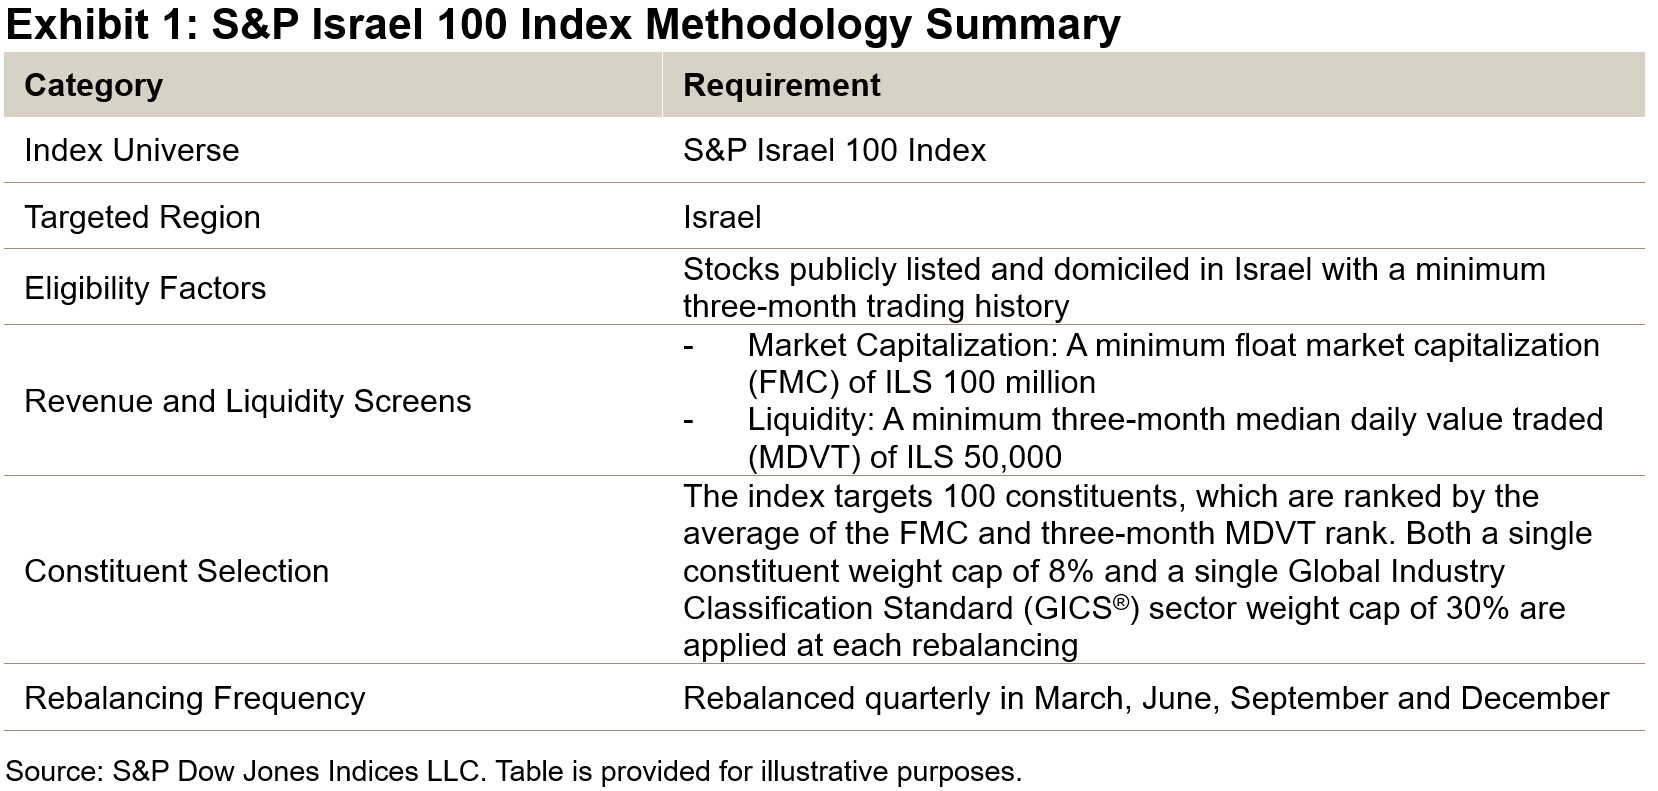Image resolution: width=1658 pixels, height=791 pixels.
Task: Click the S&P Israel 100 Index requirement cell
Action: 834,150
